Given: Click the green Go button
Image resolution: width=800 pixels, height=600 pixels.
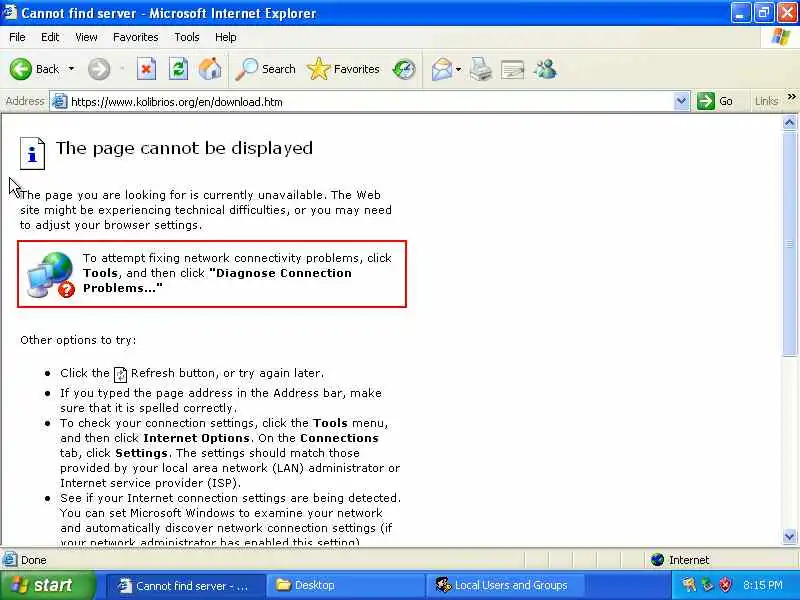Looking at the screenshot, I should 715,102.
